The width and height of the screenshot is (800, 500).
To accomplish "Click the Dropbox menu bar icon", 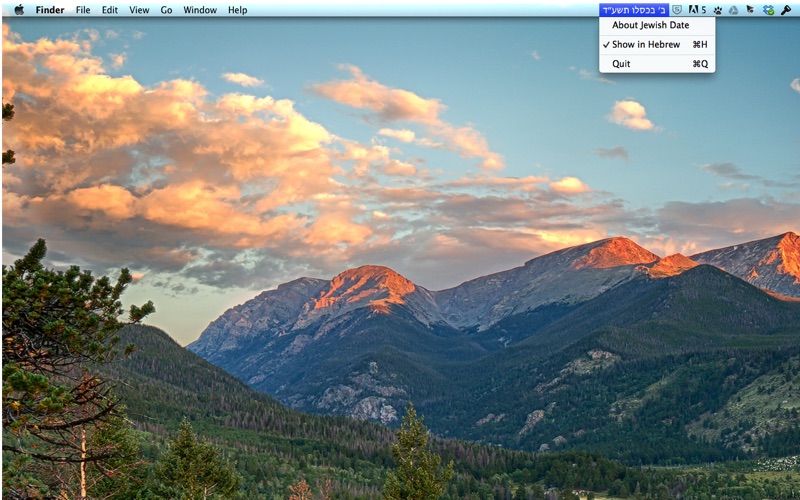I will [768, 10].
